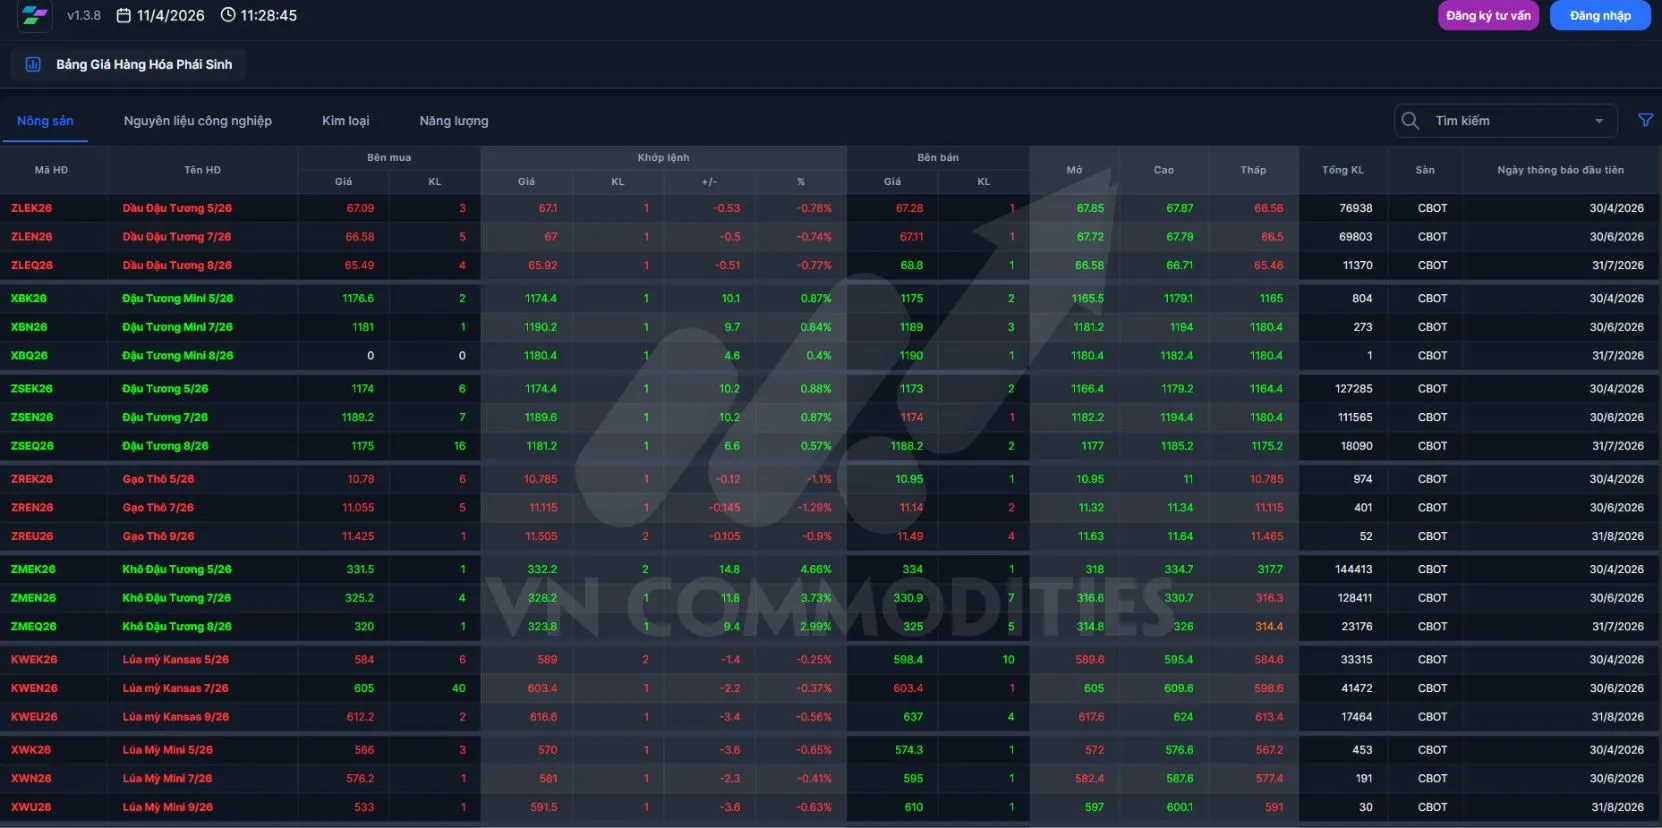Select contract Khô Đậu Tương 7/26
The height and width of the screenshot is (828, 1662).
tap(176, 598)
